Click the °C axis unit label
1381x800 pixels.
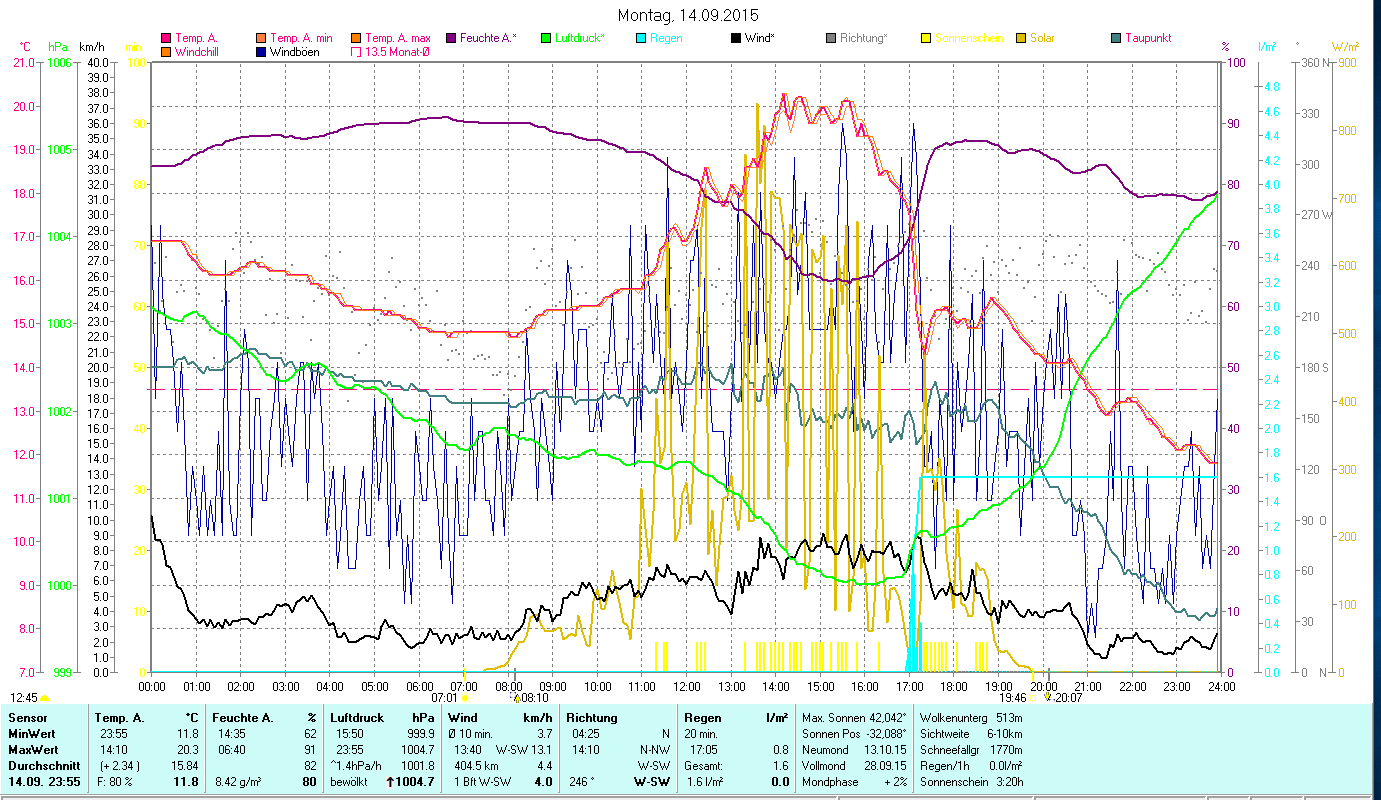[x=26, y=47]
